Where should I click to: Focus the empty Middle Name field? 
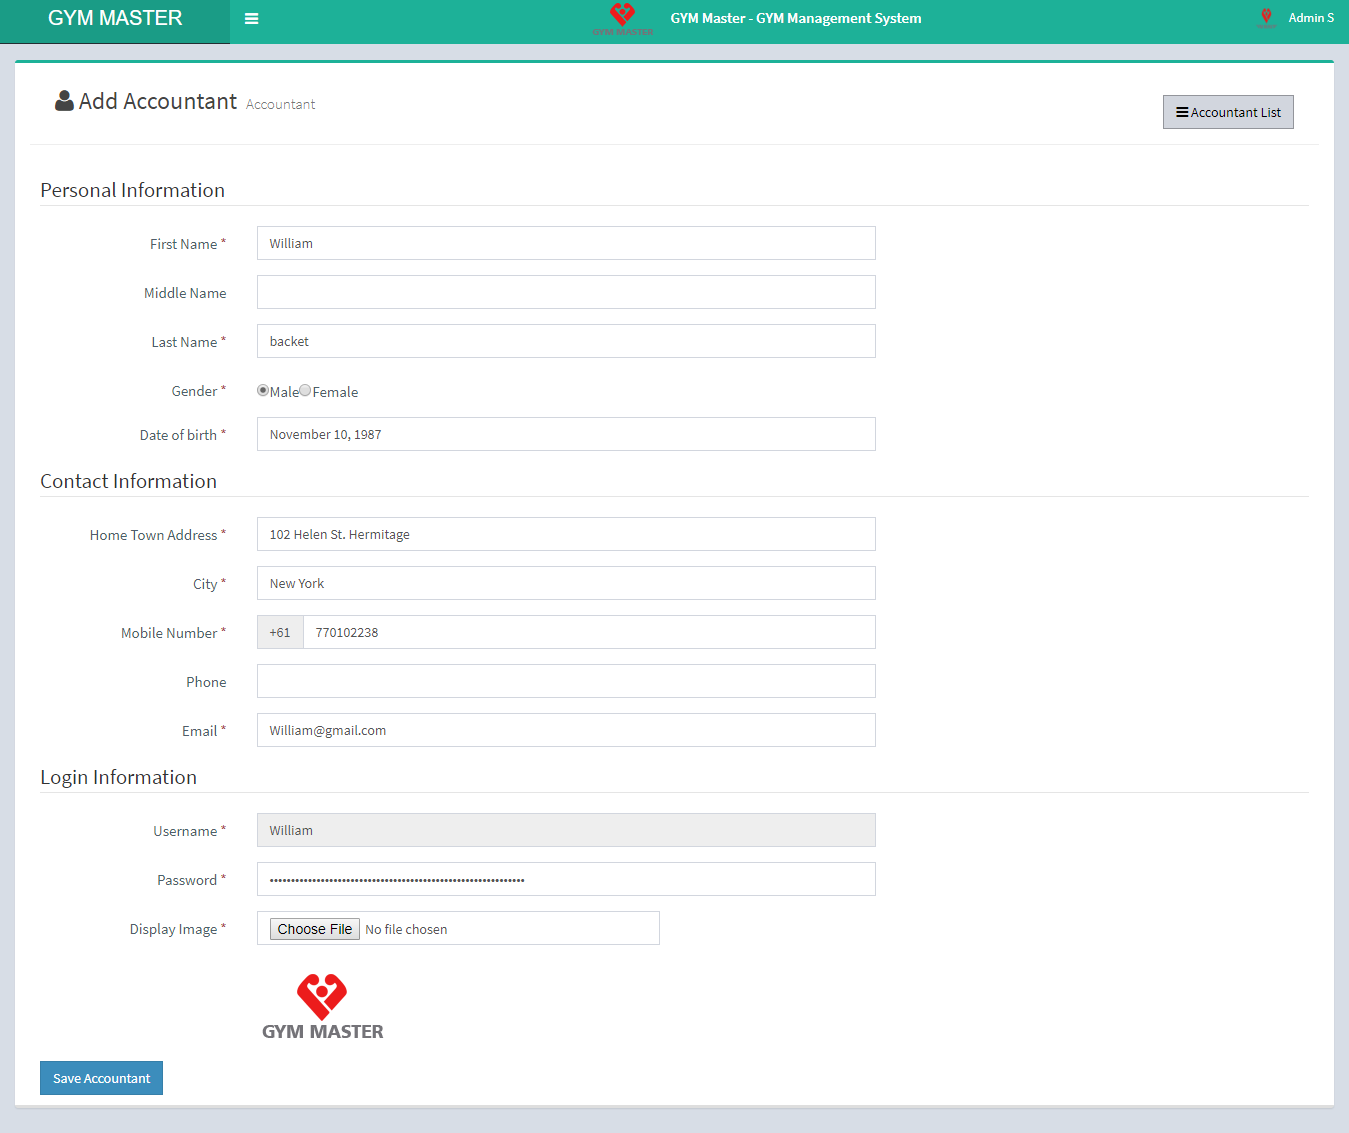[566, 292]
